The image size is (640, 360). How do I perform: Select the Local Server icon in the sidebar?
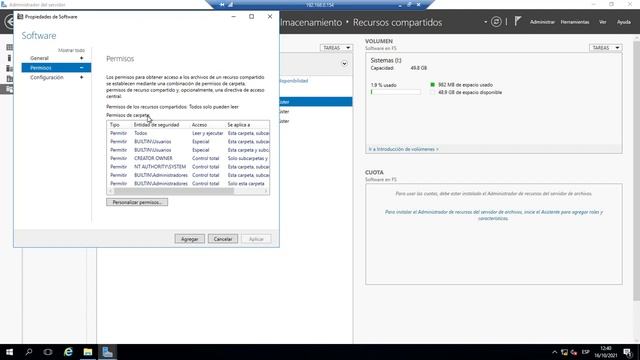pyautogui.click(x=9, y=58)
